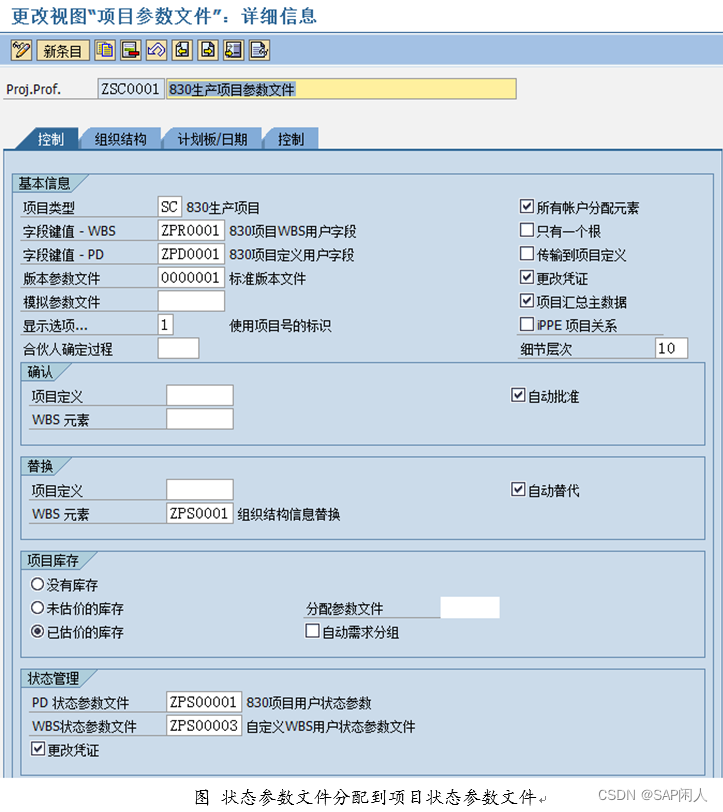The height and width of the screenshot is (812, 723).
Task: Toggle the 所有帐户分配元素 checkbox
Action: tap(527, 206)
